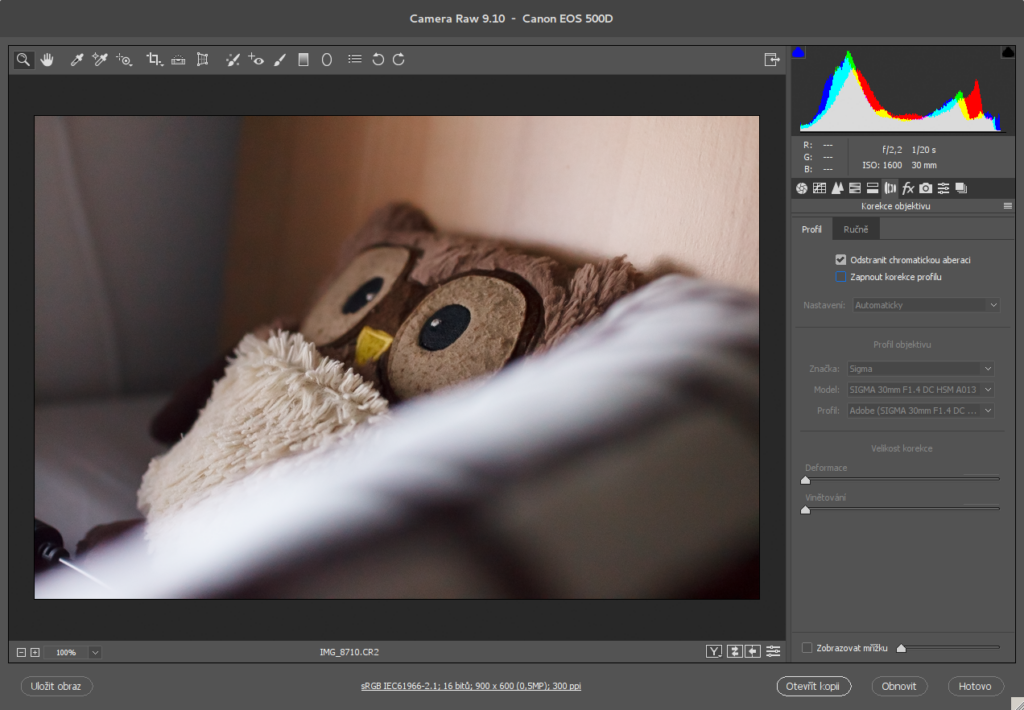Click the Uložit obraz button
1024x710 pixels.
coord(56,686)
